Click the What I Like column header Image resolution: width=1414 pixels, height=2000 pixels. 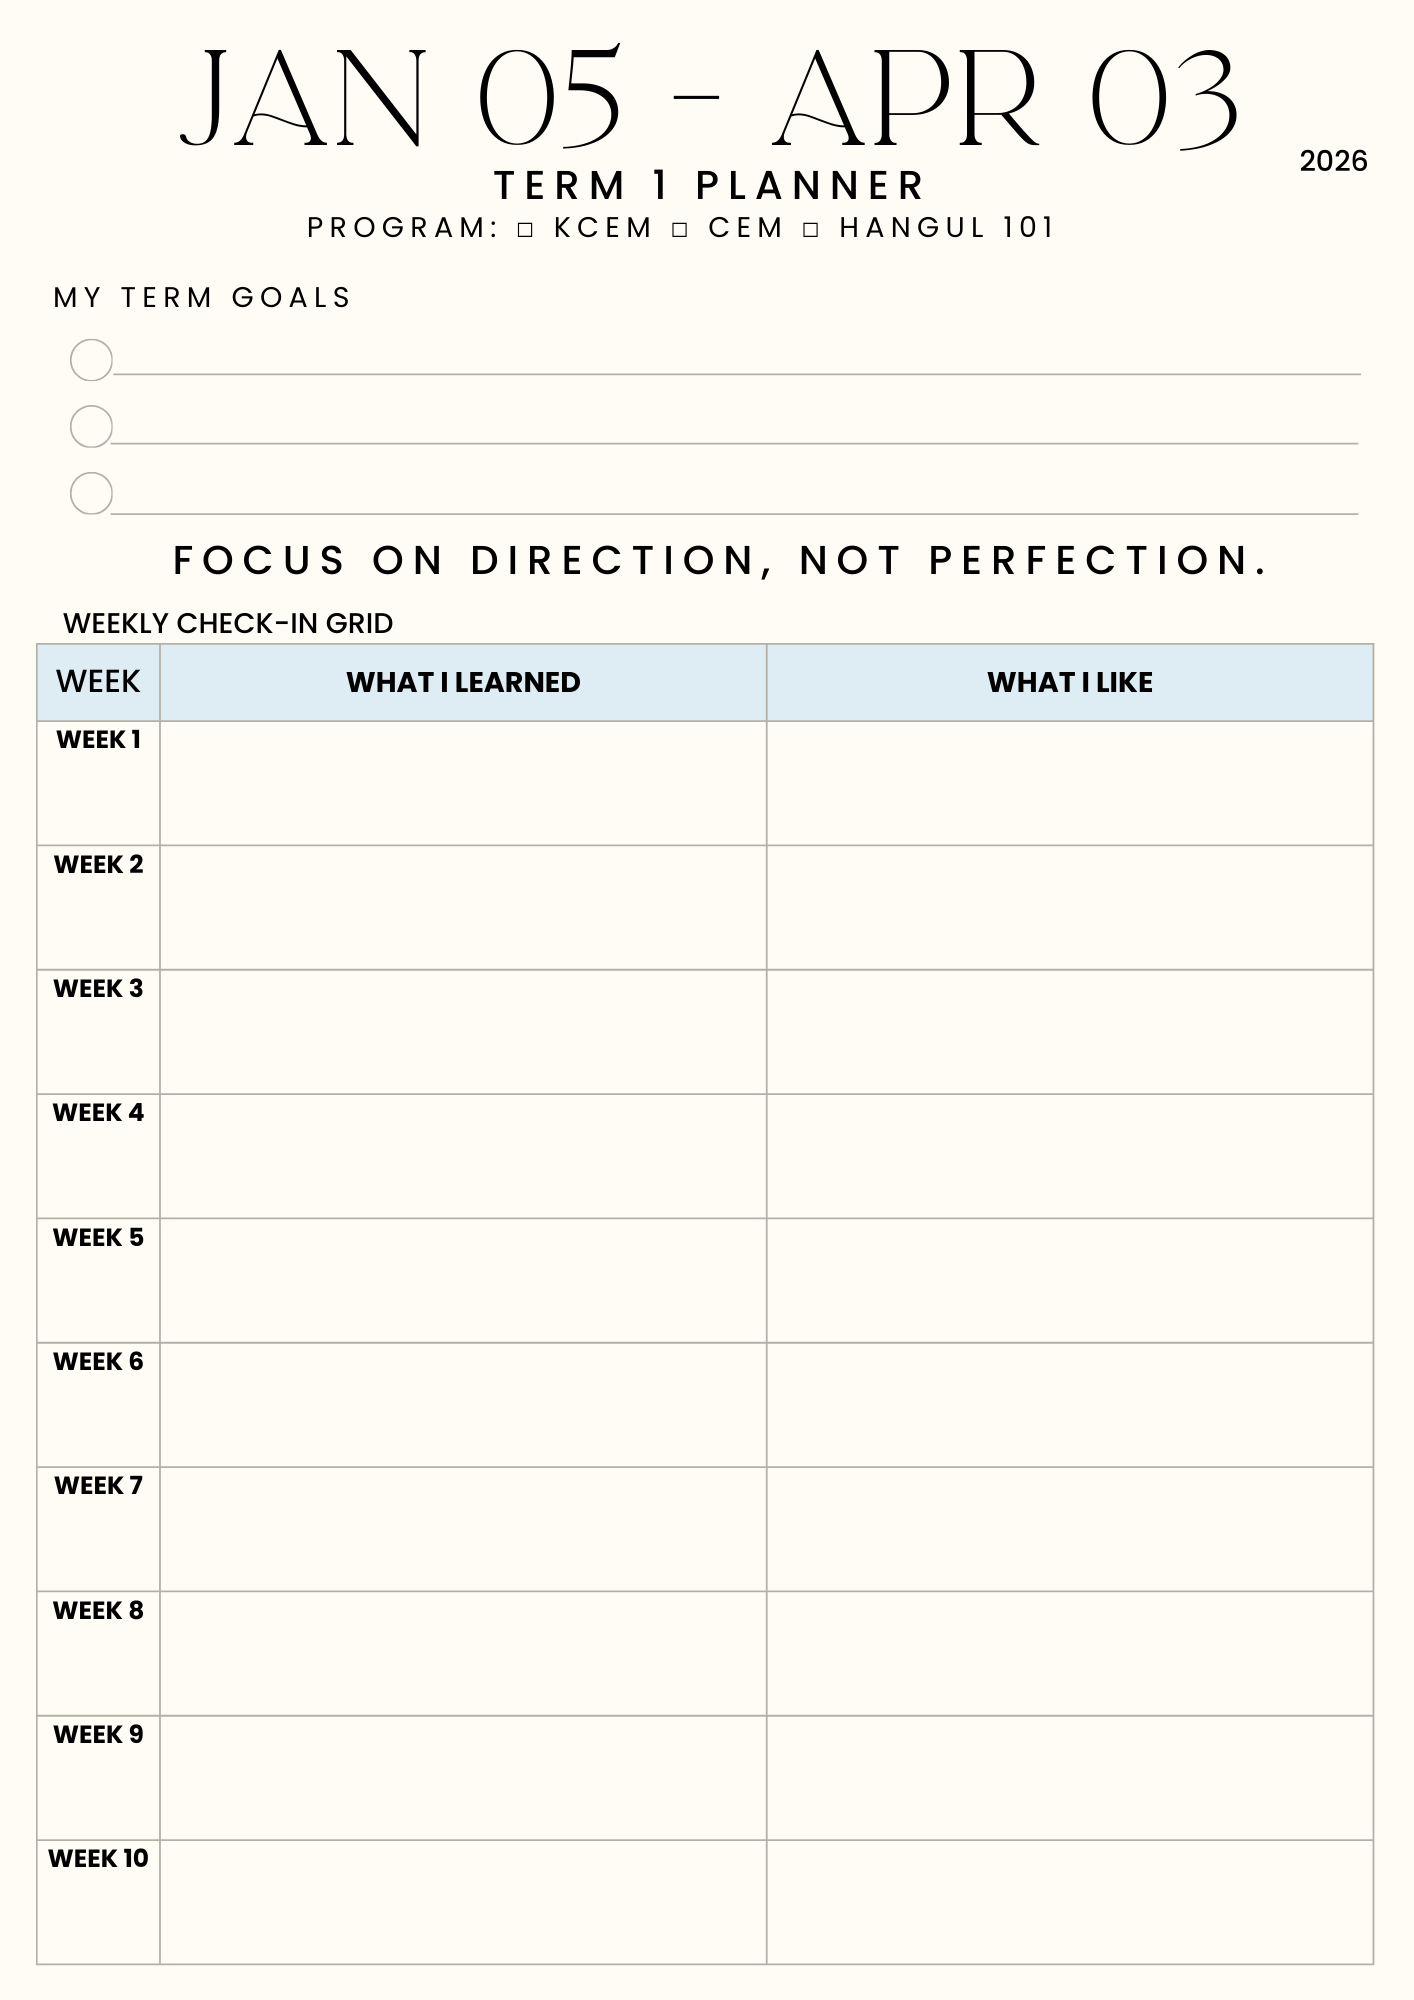click(1070, 682)
